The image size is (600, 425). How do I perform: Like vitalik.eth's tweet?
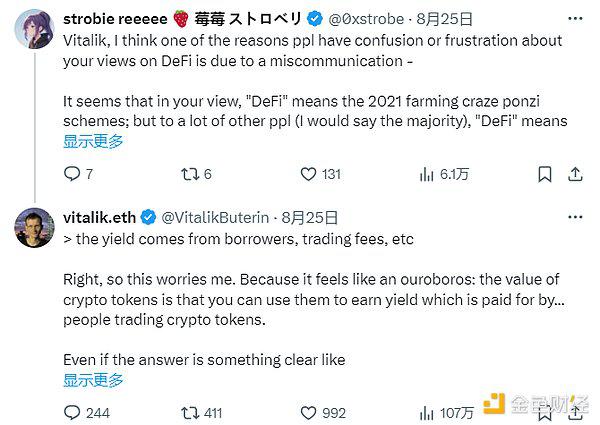point(309,412)
